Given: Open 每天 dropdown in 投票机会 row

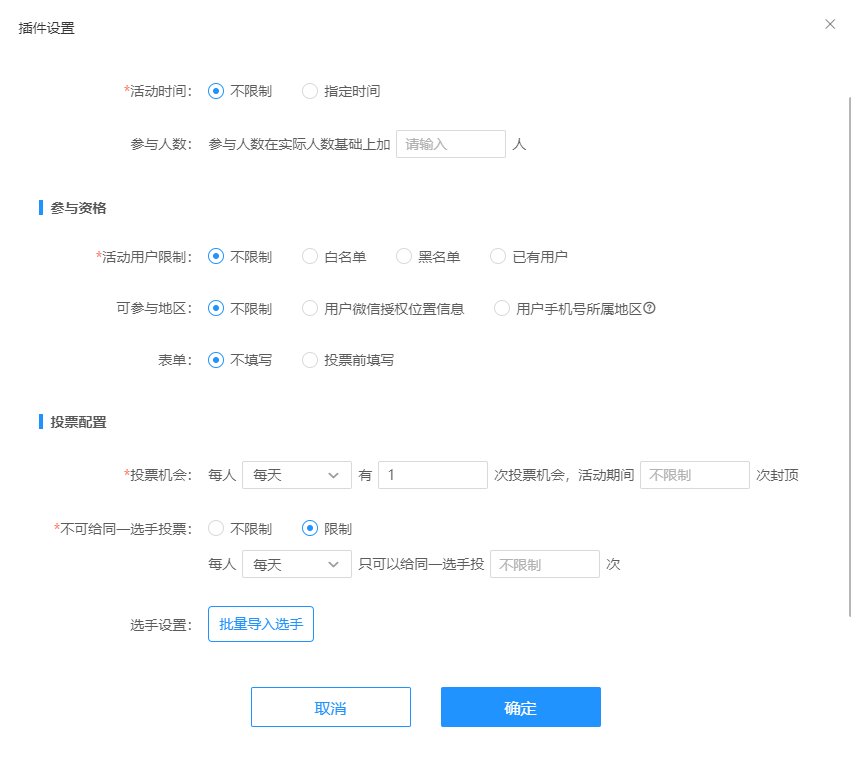Looking at the screenshot, I should pos(297,475).
